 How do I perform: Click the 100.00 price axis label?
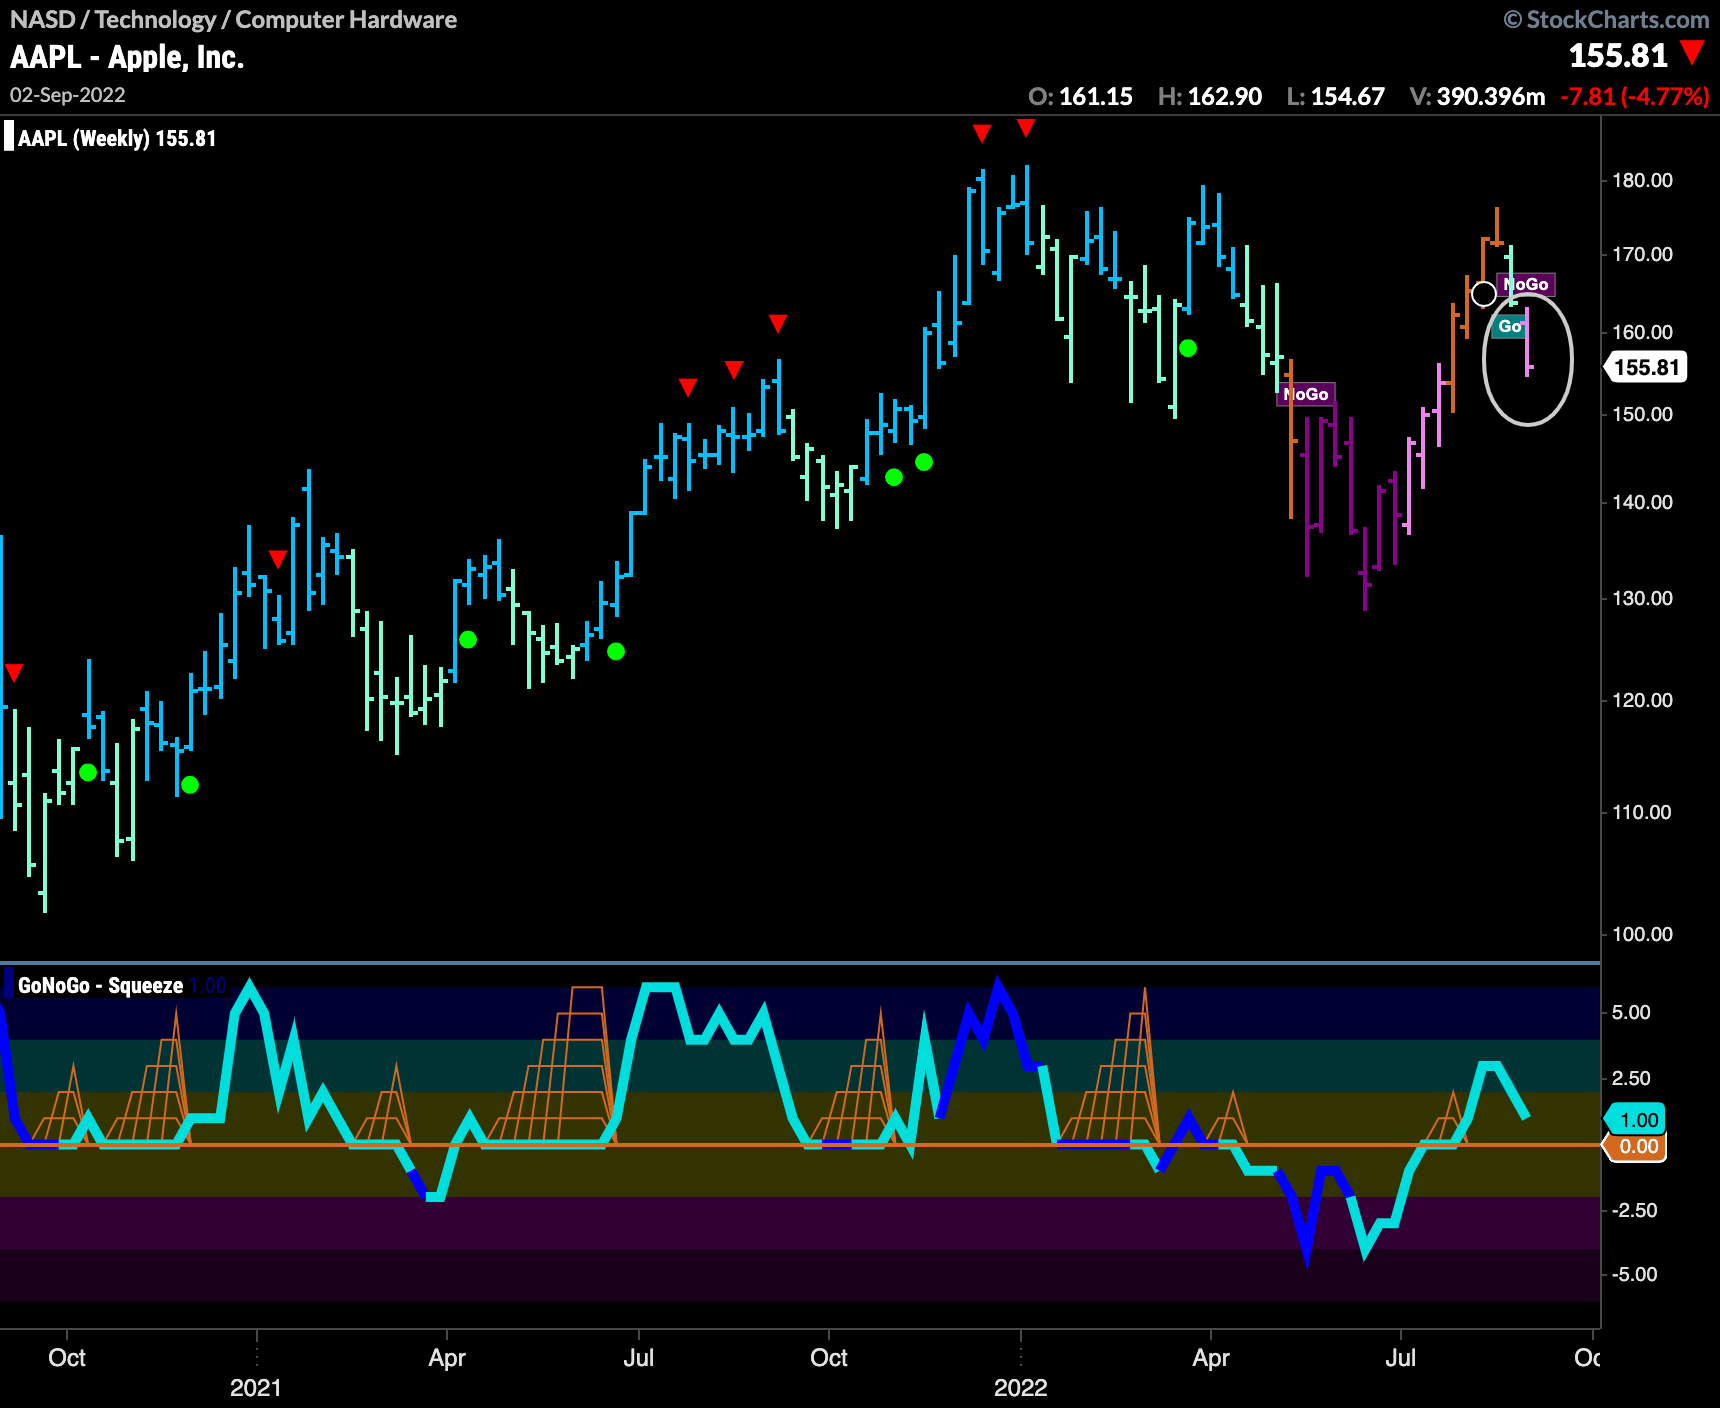coord(1642,934)
